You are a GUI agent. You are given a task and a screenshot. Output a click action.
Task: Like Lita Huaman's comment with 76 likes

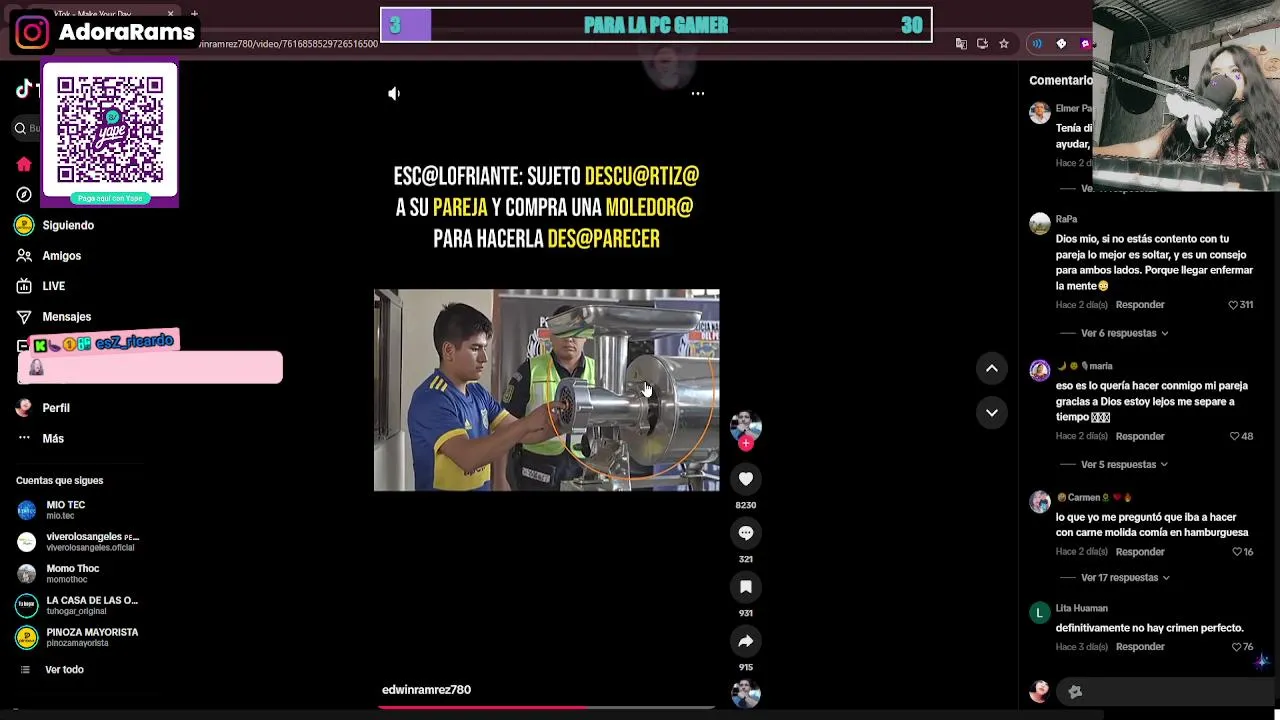click(x=1235, y=646)
